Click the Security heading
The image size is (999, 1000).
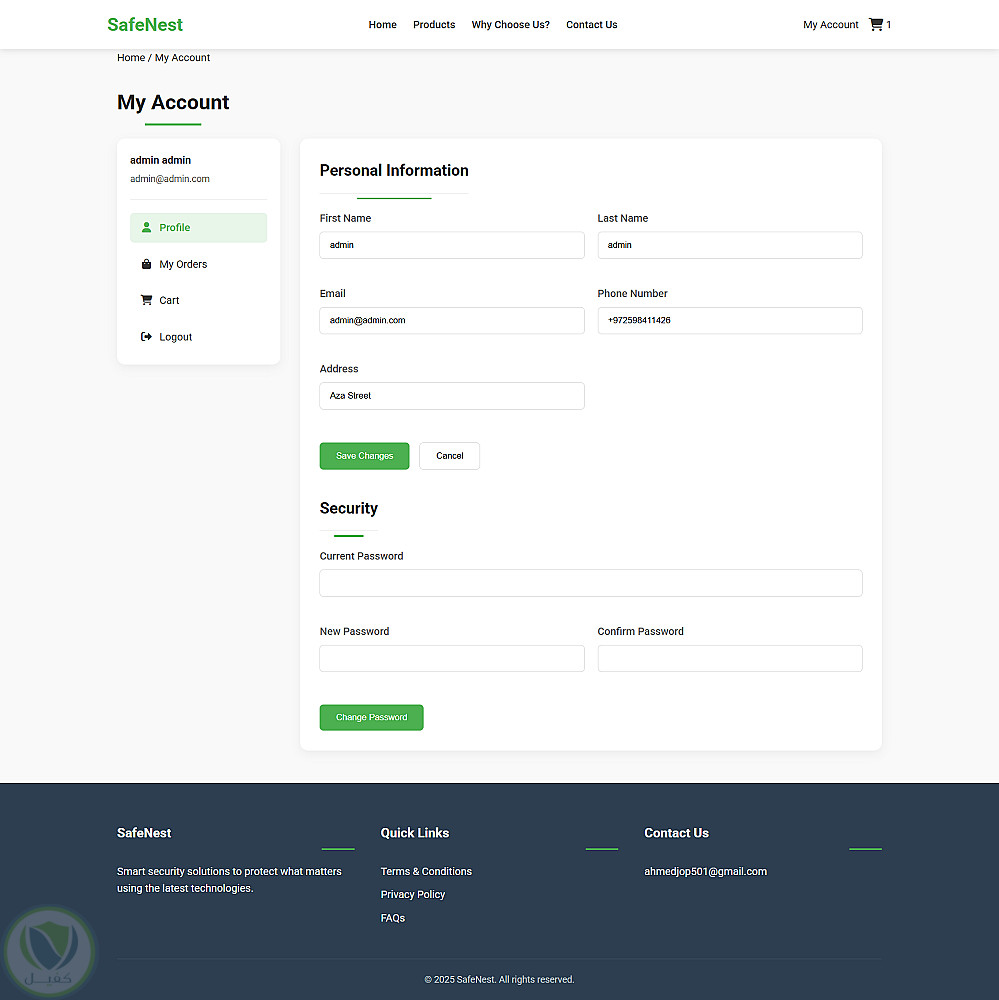click(x=348, y=508)
